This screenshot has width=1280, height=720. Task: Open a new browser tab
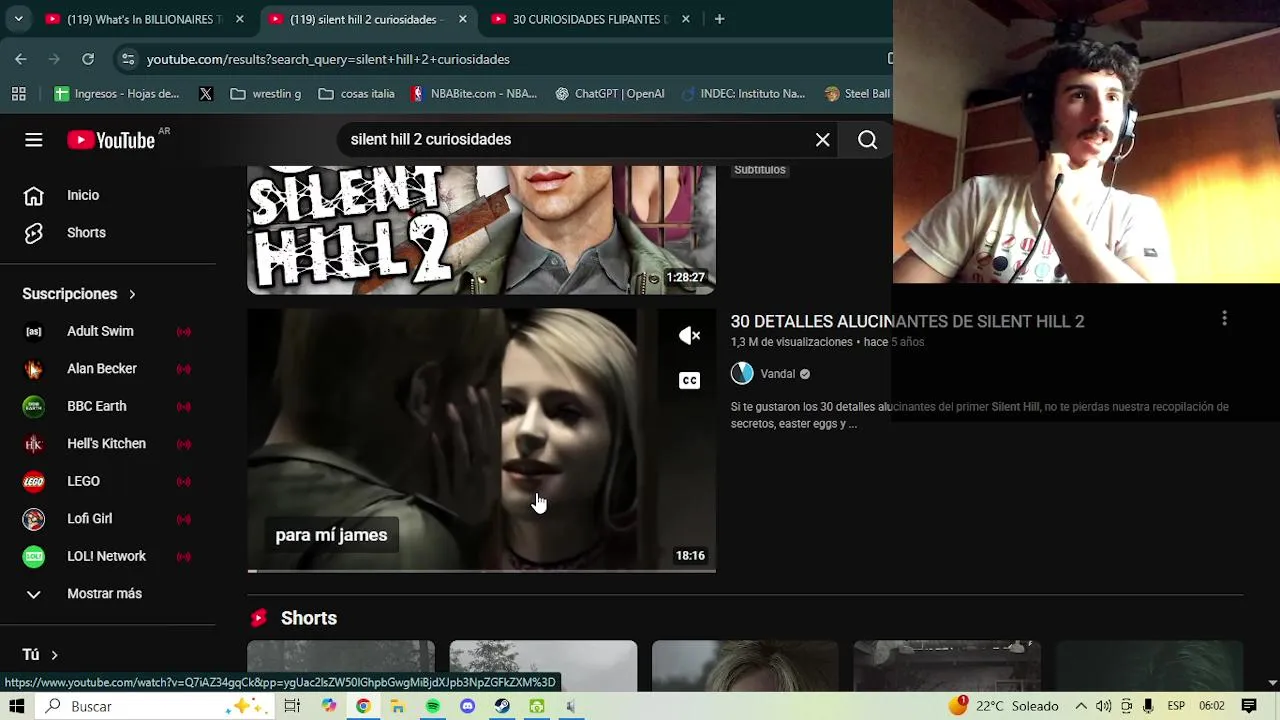click(719, 19)
